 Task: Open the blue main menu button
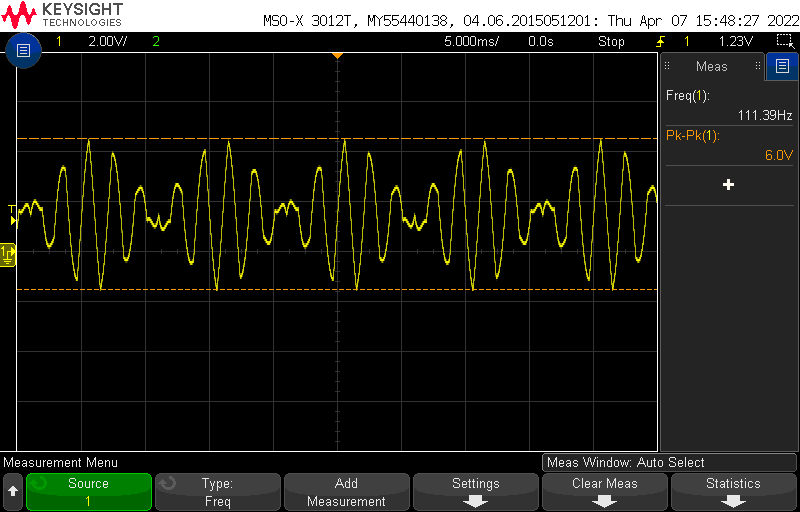(23, 50)
